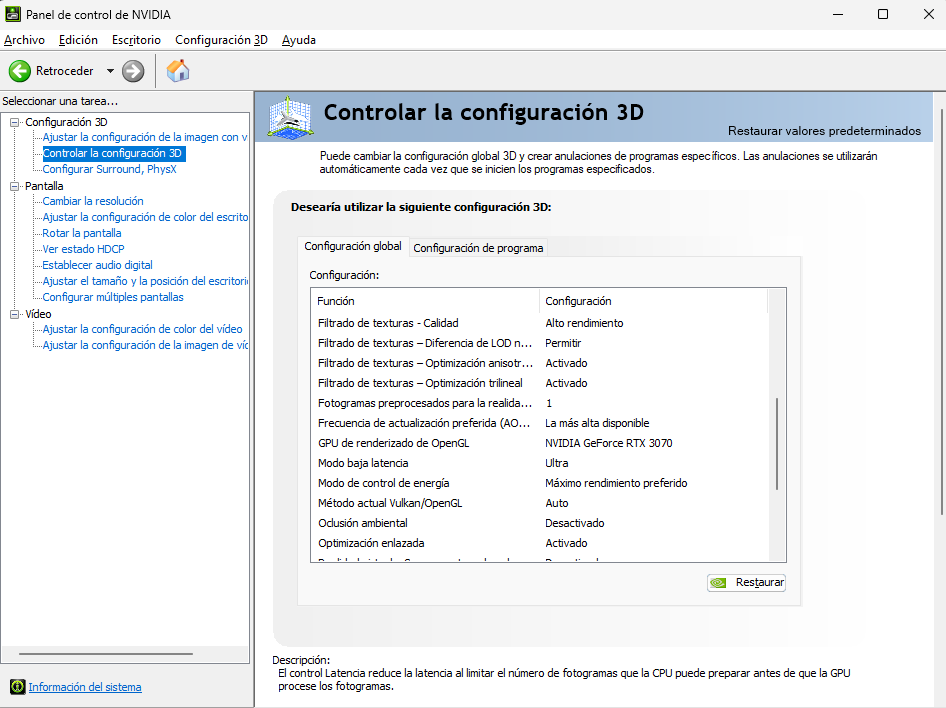
Task: Click the Función column header
Action: coord(425,301)
